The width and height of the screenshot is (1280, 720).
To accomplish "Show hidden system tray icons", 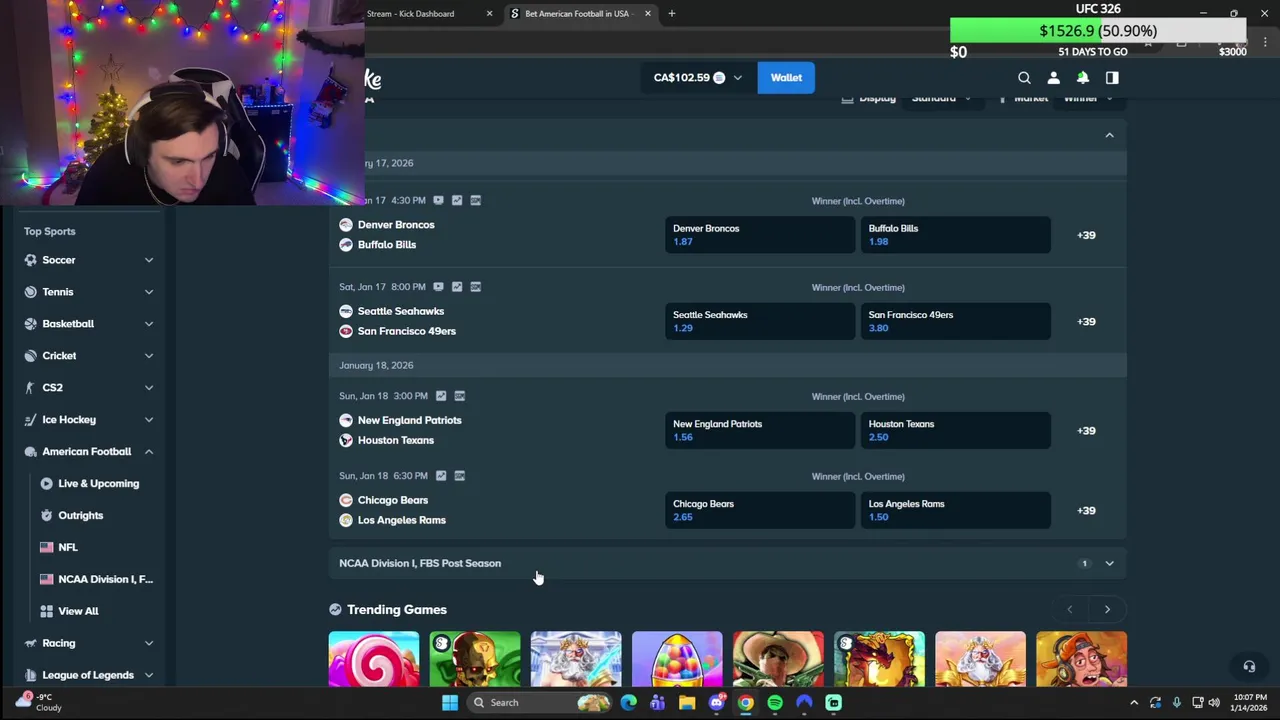I will point(1134,702).
